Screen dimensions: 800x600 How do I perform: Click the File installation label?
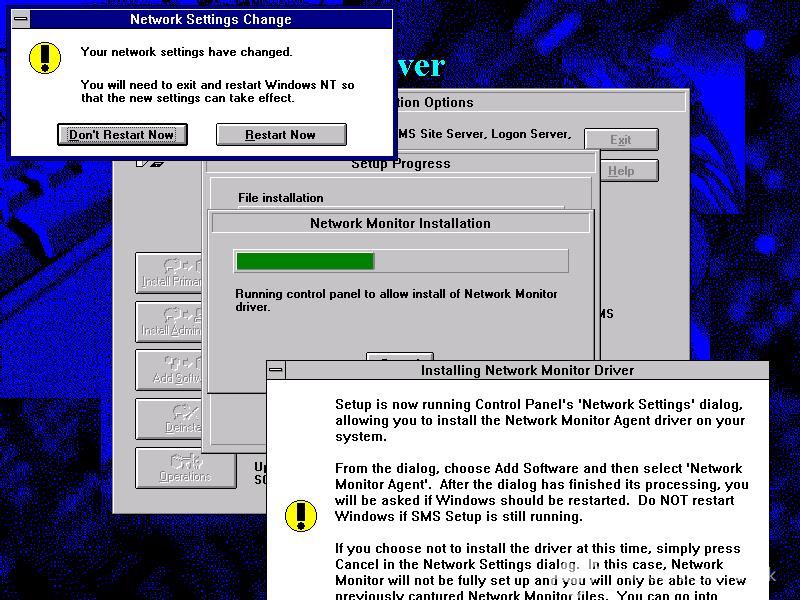pyautogui.click(x=281, y=198)
